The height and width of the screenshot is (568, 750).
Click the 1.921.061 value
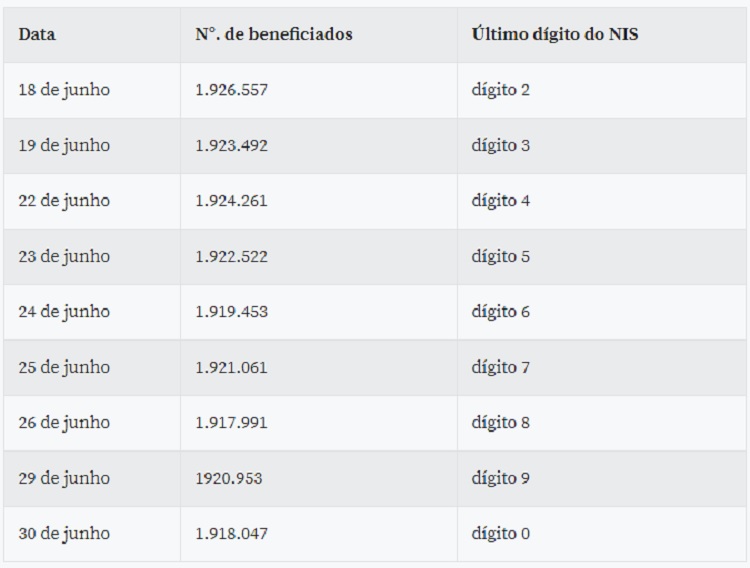232,368
